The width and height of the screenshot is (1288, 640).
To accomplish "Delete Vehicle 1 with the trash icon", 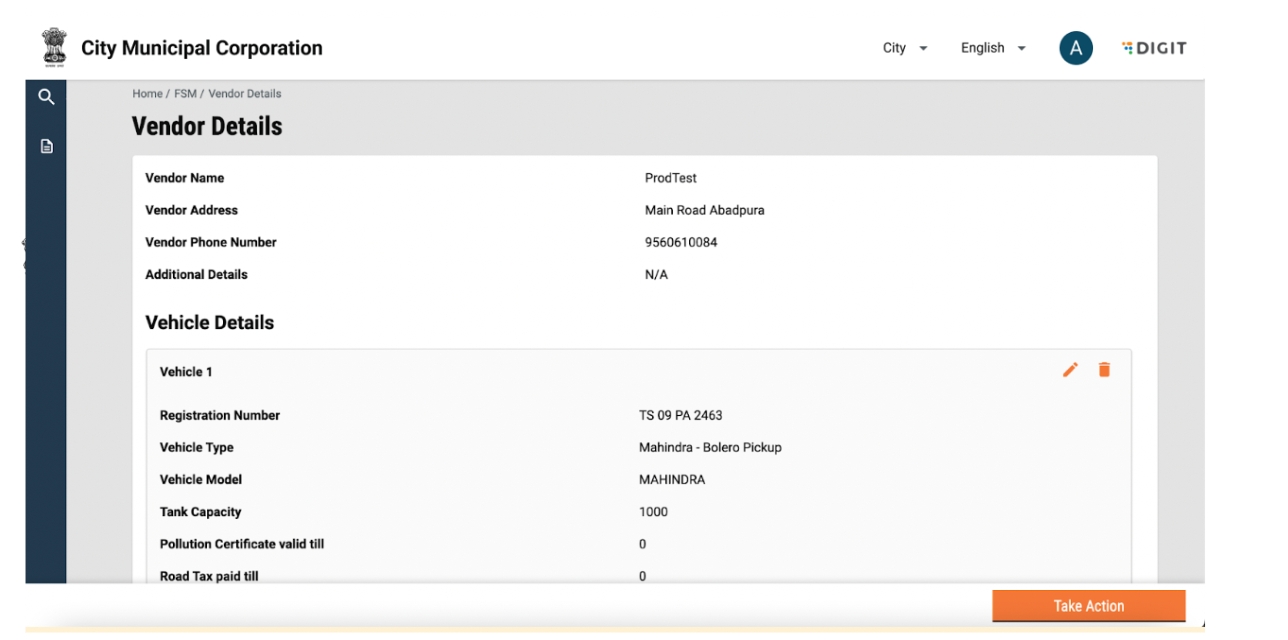I will pos(1104,370).
